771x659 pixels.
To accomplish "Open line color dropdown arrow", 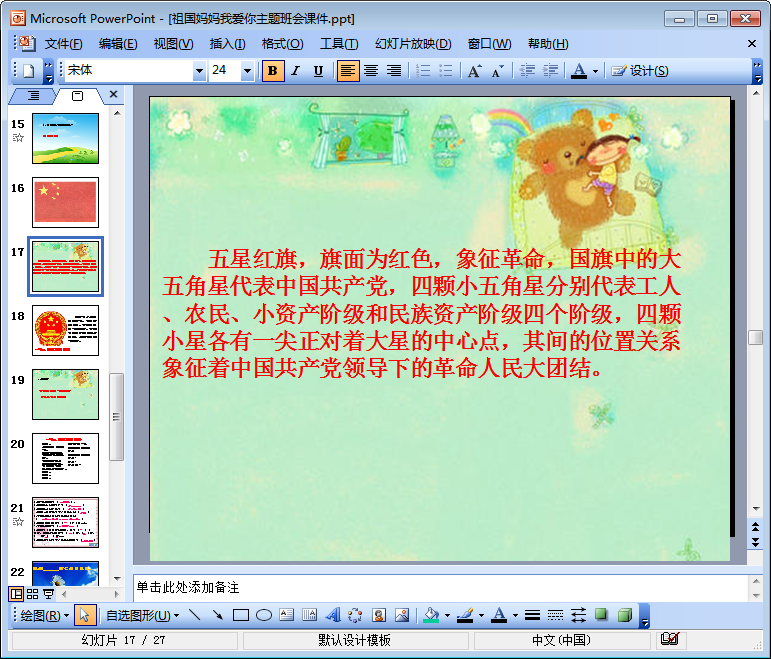I will 481,615.
